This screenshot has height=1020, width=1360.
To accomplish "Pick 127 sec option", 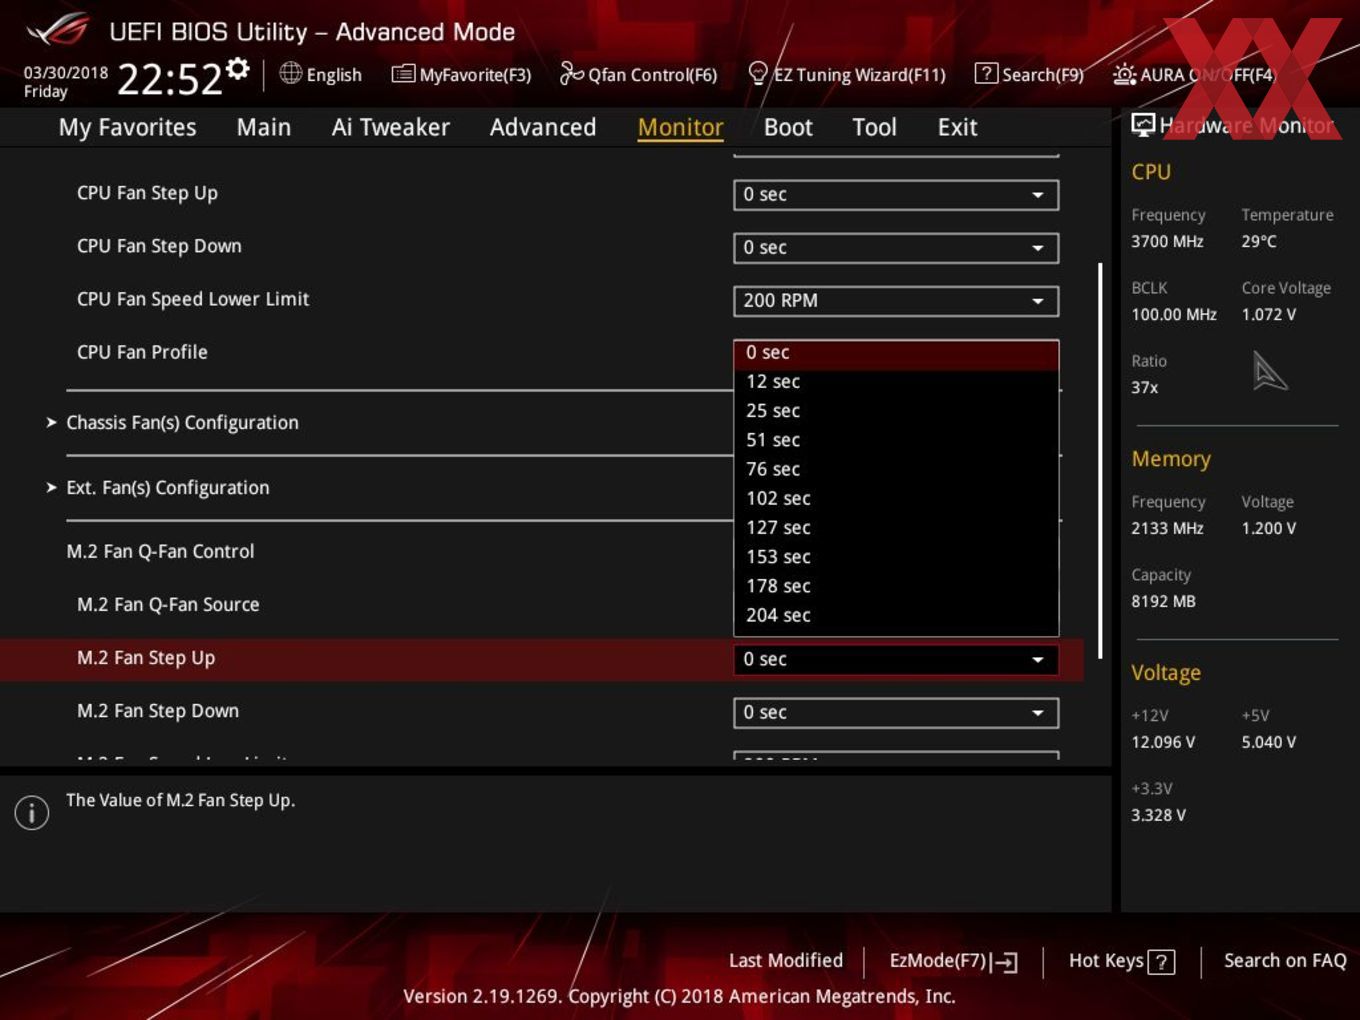I will point(896,528).
